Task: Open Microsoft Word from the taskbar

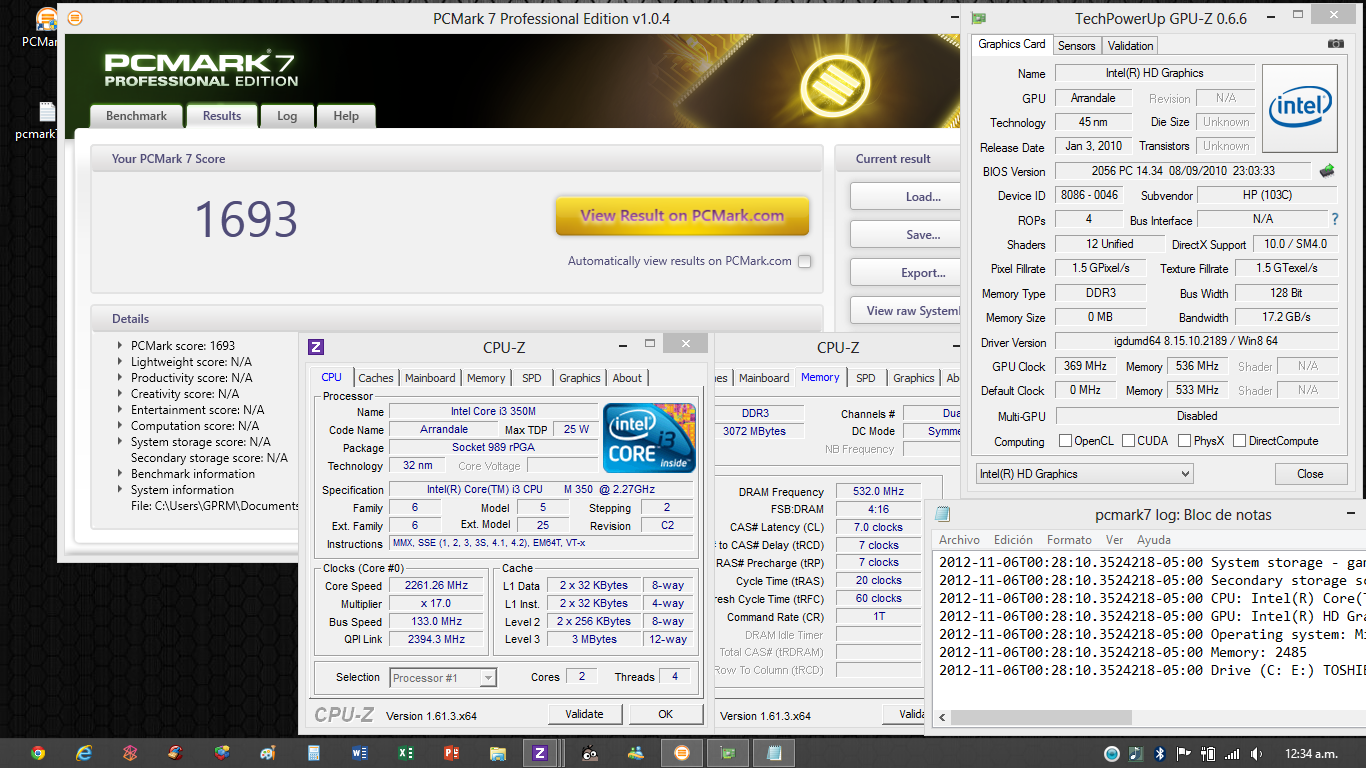Action: 360,753
